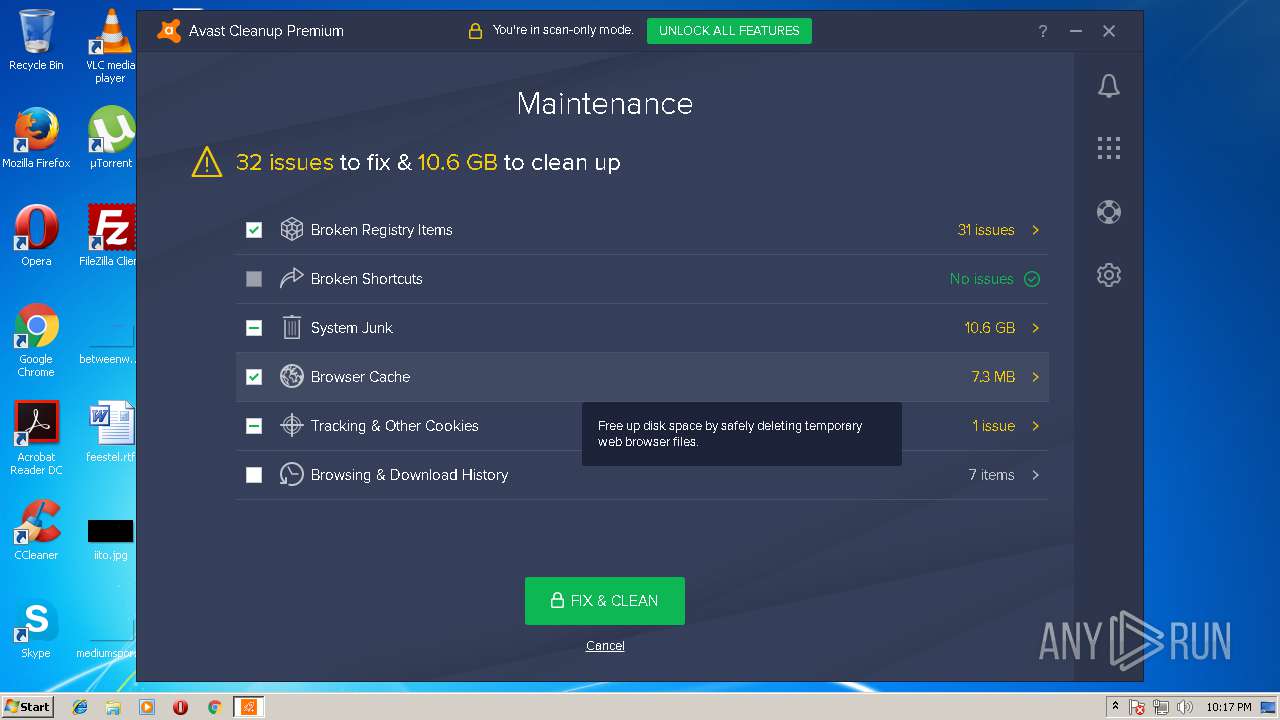
Task: Open the rescue center lifebuoy icon
Action: [1108, 212]
